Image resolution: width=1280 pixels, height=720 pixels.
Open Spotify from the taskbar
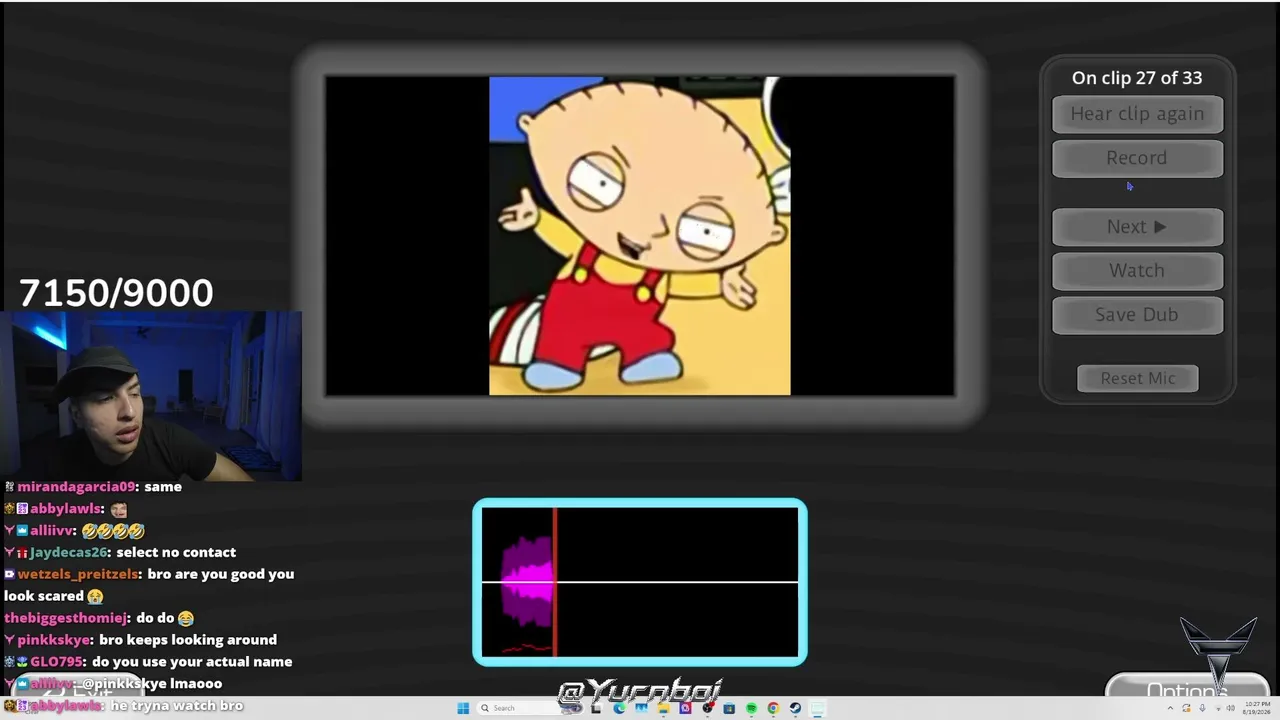coord(751,708)
